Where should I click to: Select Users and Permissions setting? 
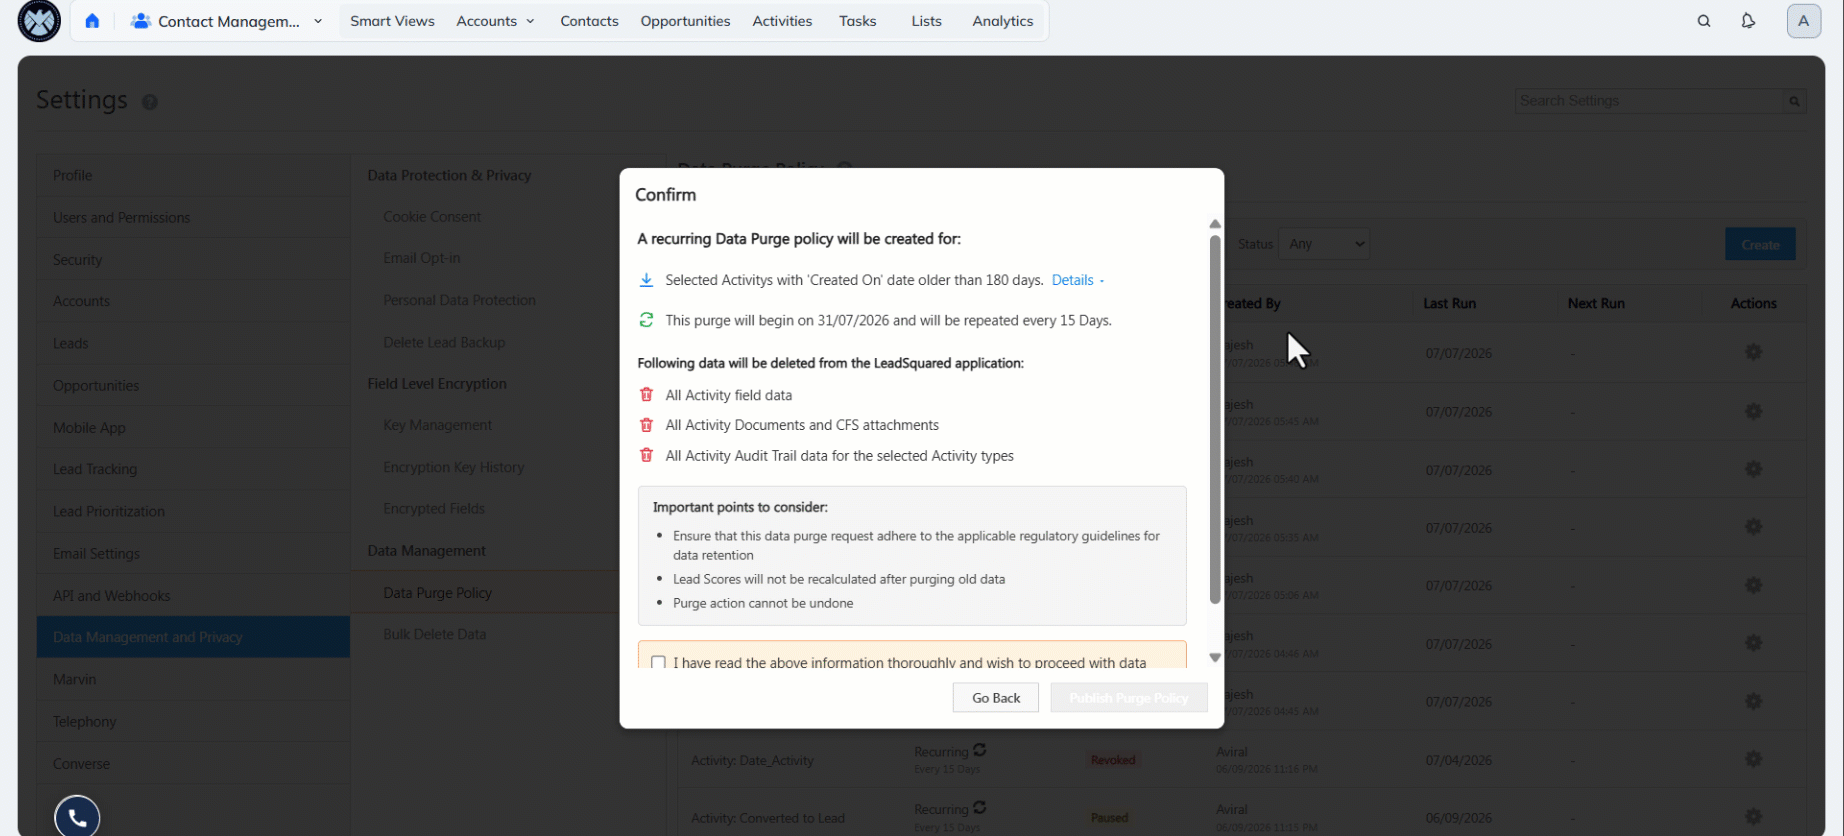194,217
